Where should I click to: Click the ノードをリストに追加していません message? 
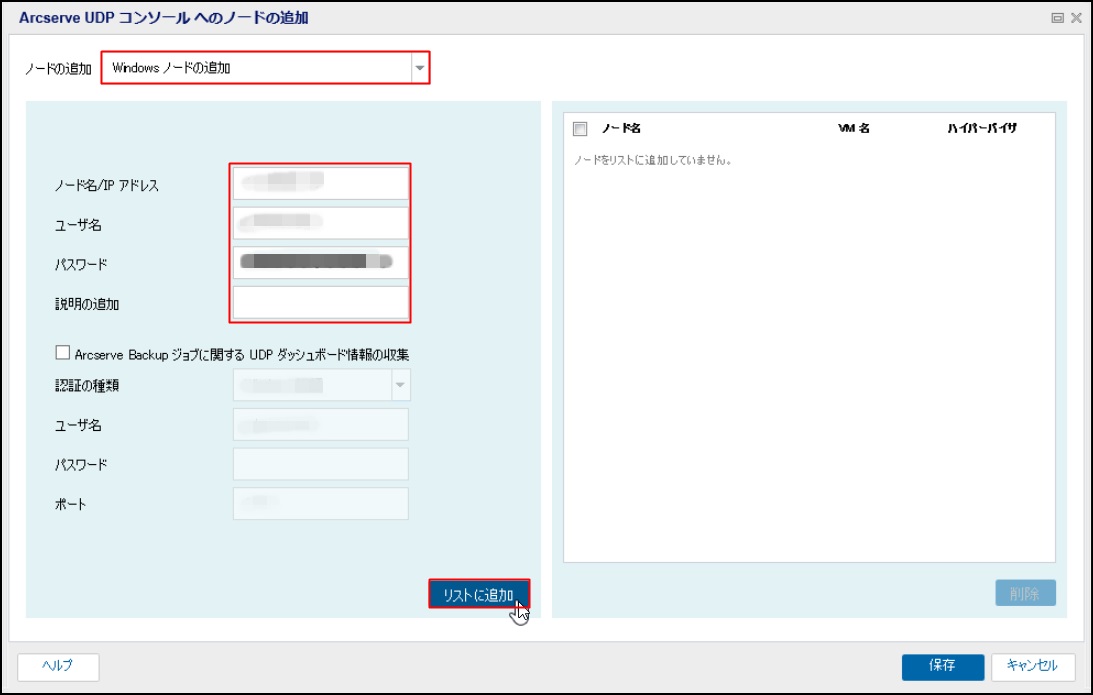pyautogui.click(x=652, y=160)
